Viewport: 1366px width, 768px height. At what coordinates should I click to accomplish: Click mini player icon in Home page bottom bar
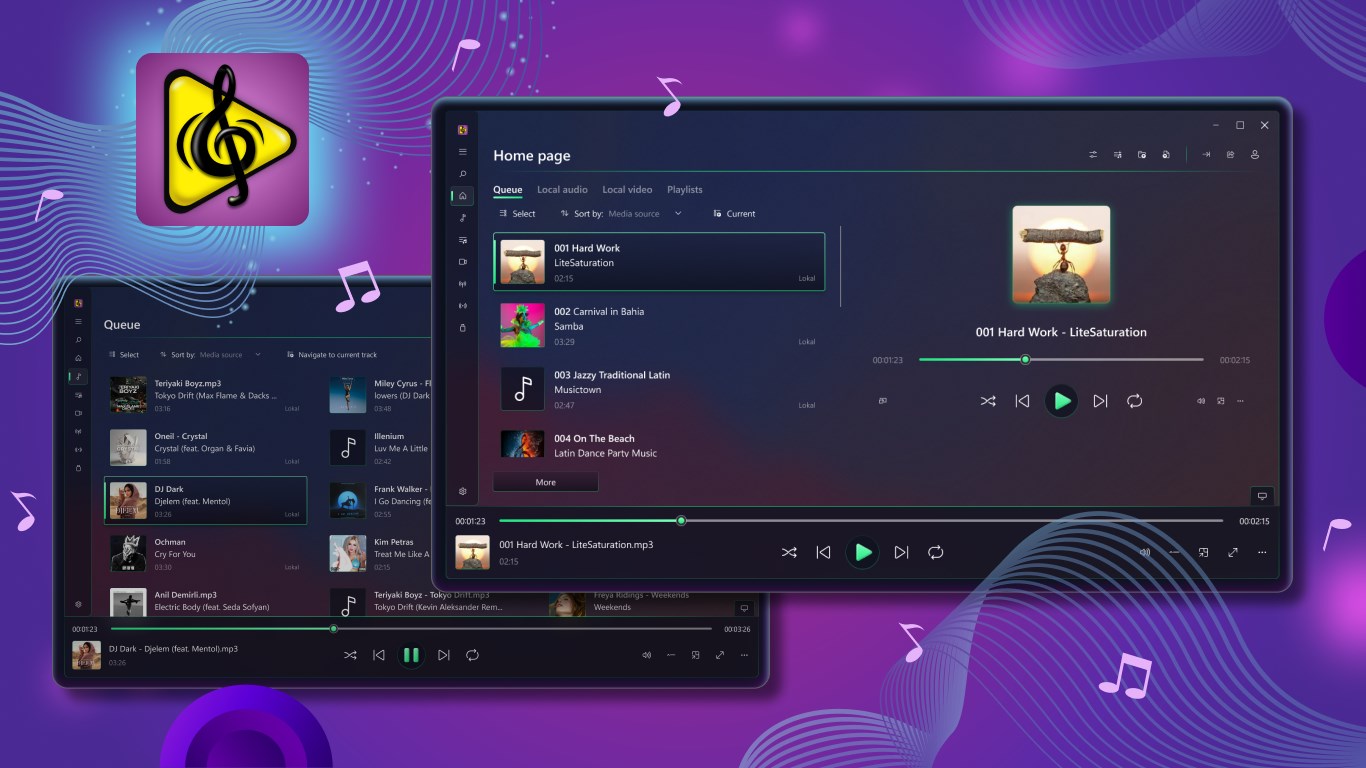click(x=1203, y=552)
